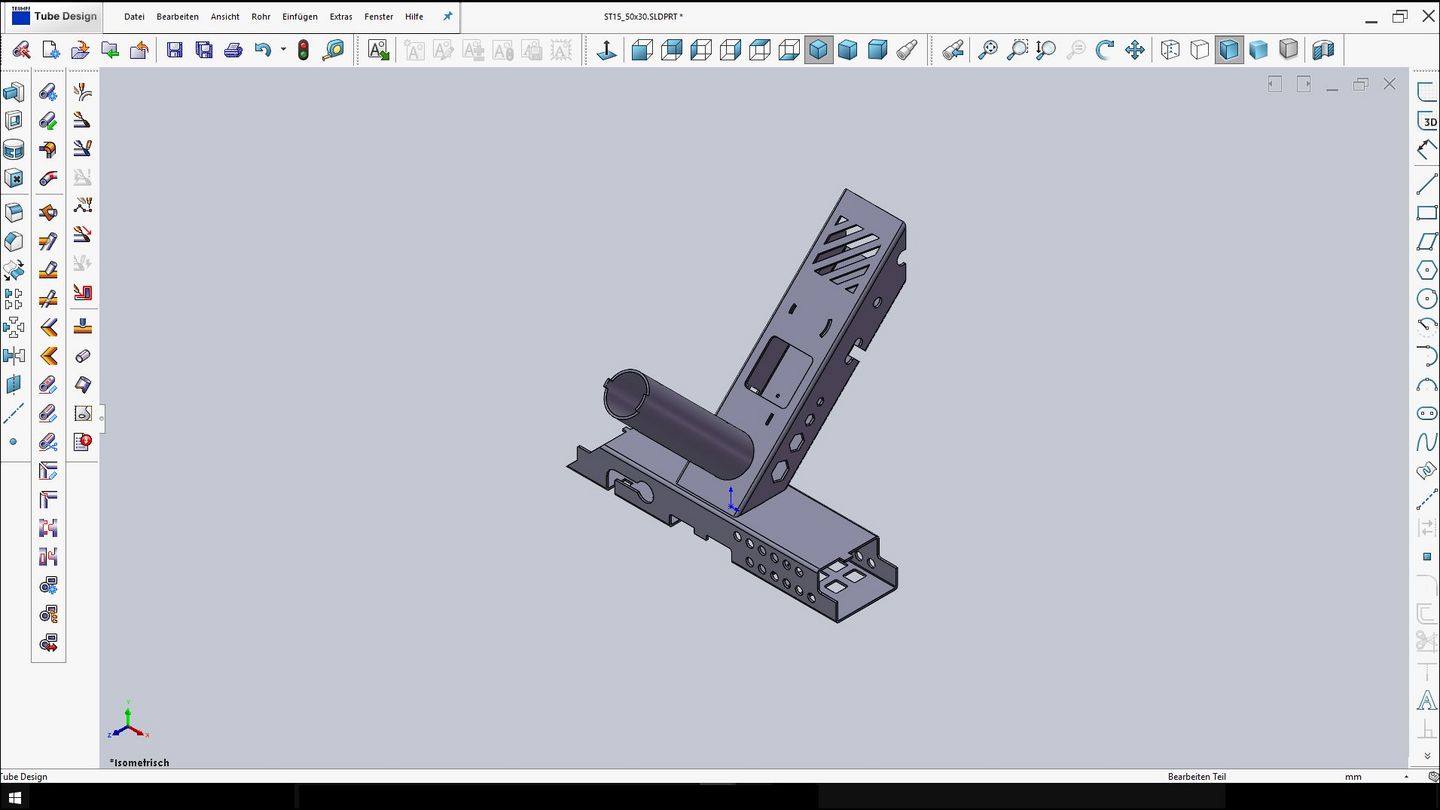Open the Extras menu
Screen dimensions: 1440x810
pyautogui.click(x=340, y=16)
